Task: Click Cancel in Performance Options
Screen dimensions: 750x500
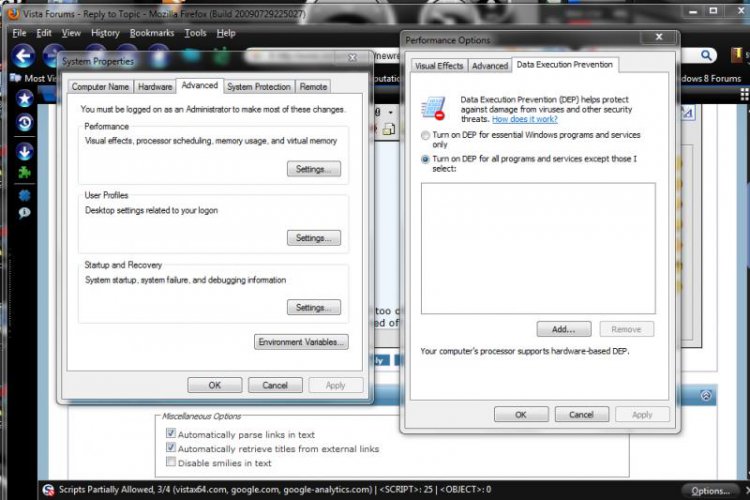Action: tap(582, 414)
